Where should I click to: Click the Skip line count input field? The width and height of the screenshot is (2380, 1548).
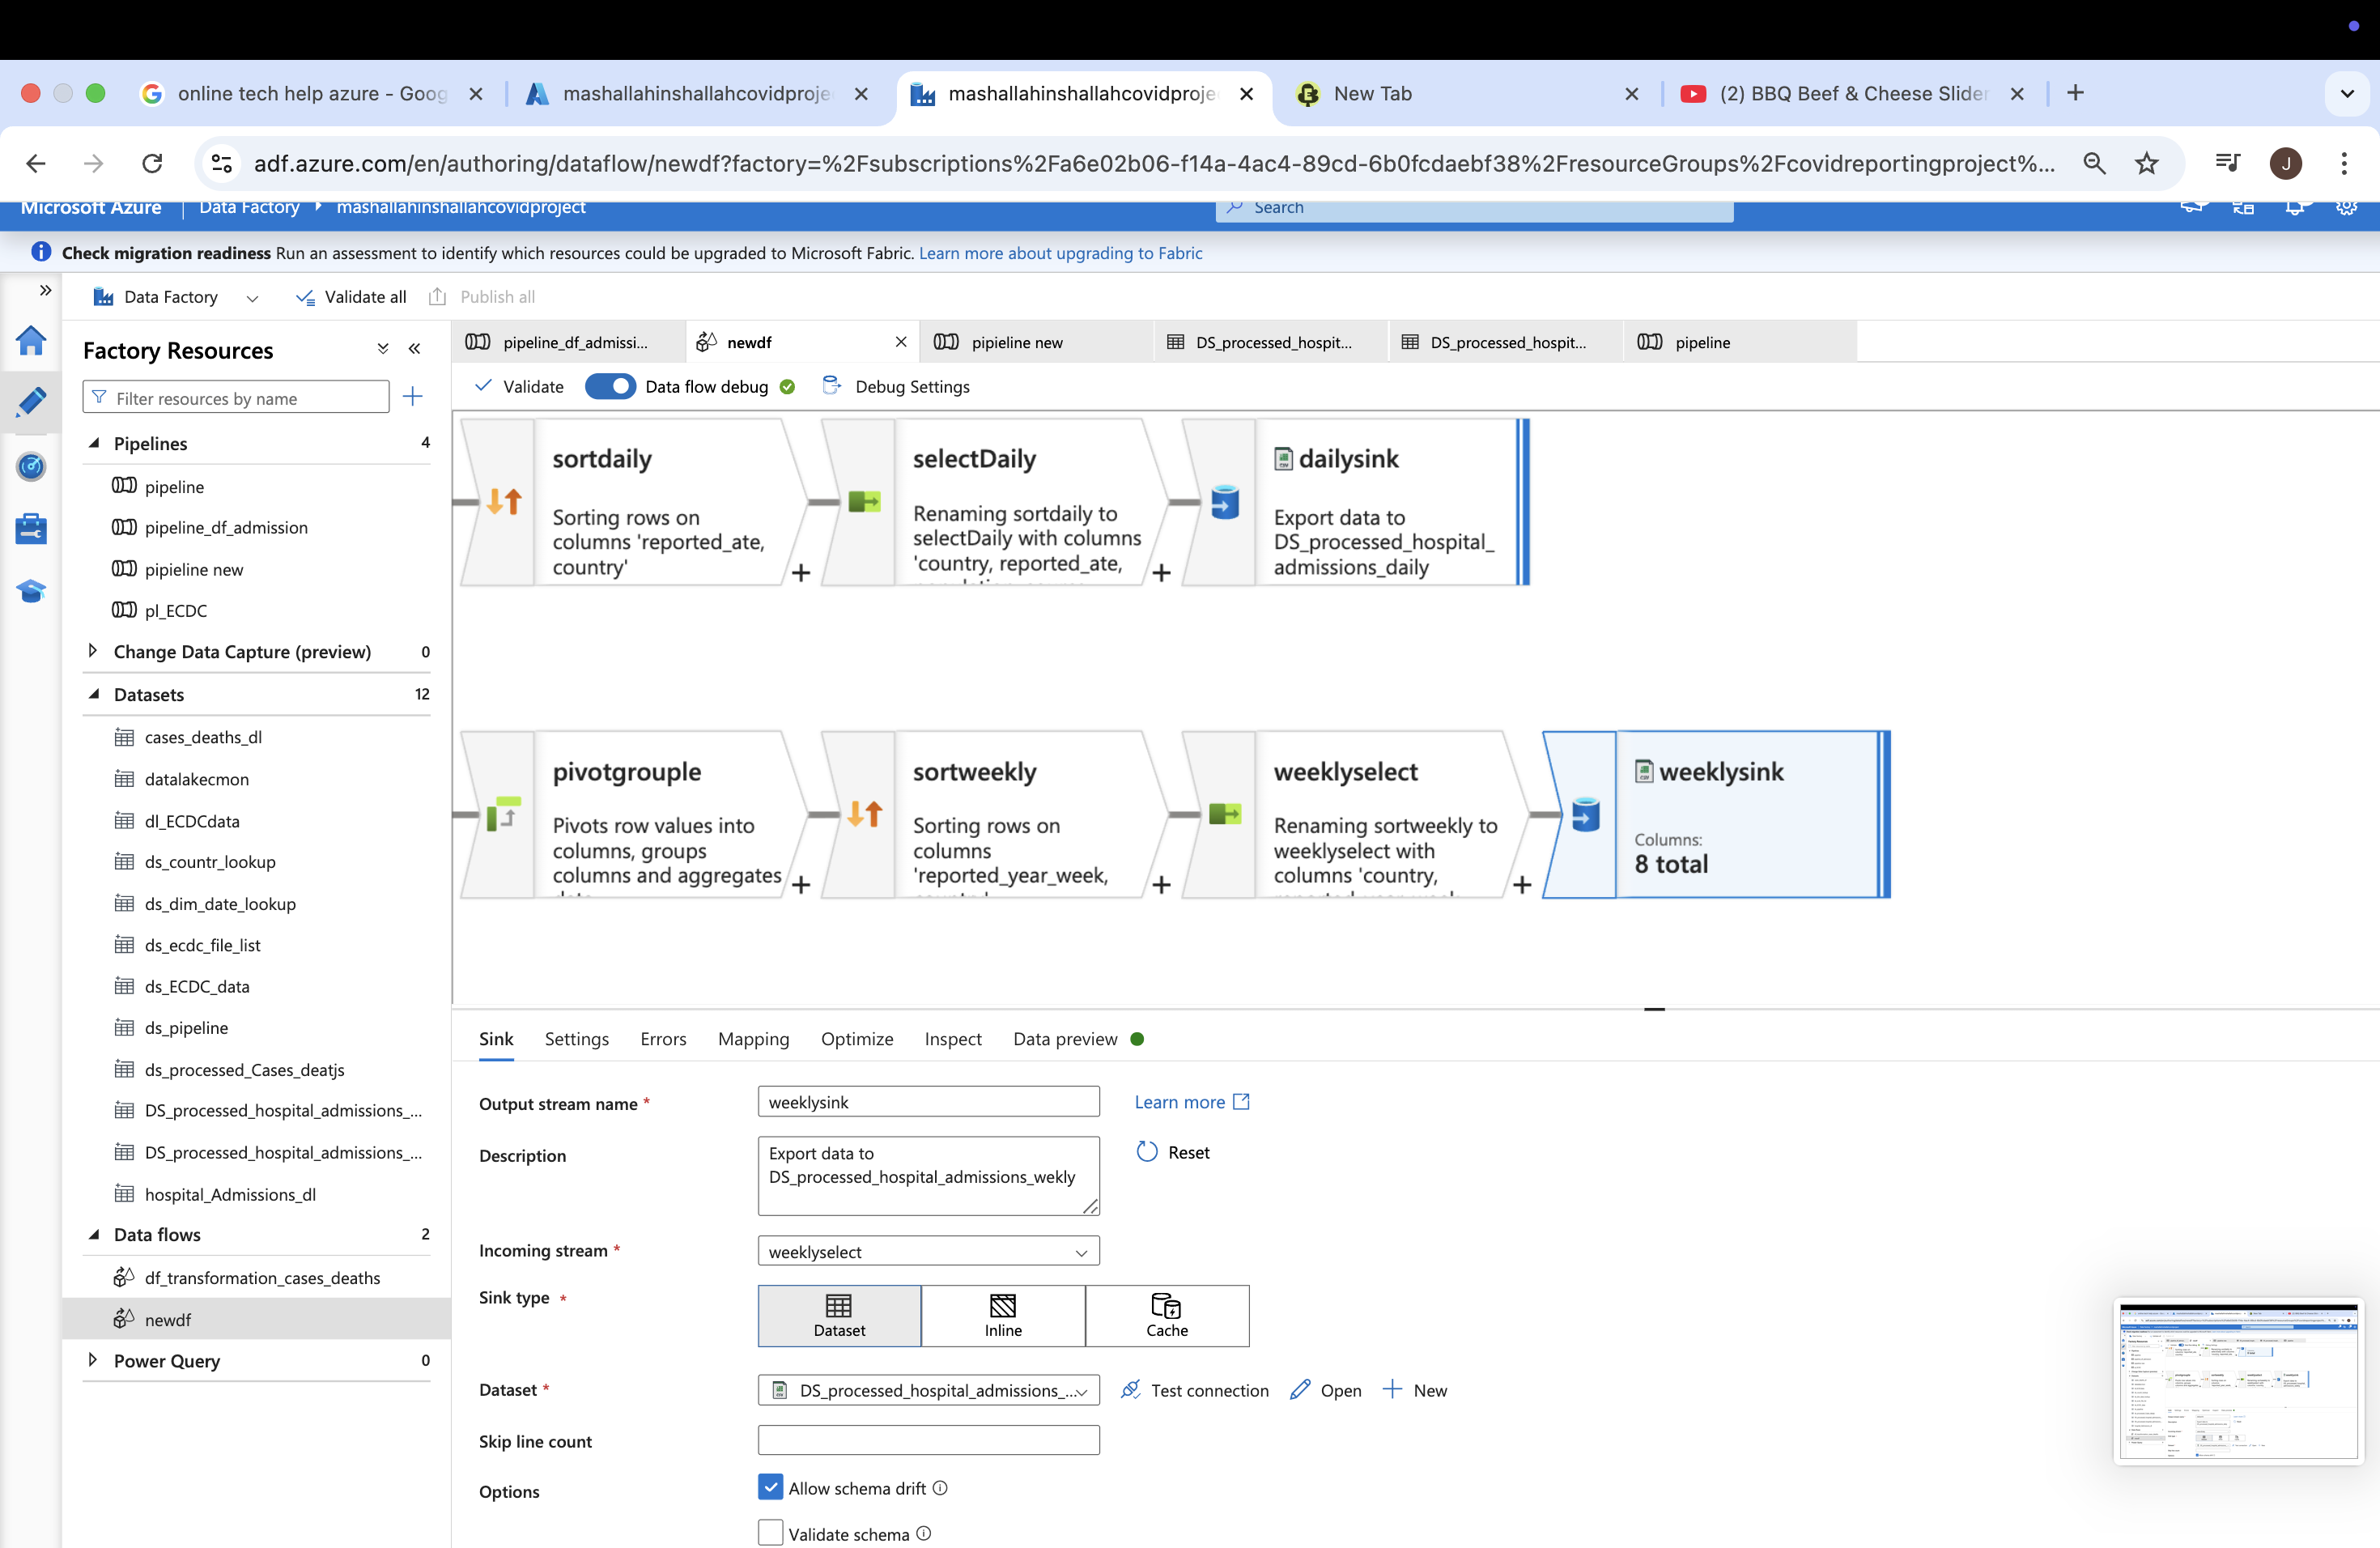pyautogui.click(x=928, y=1440)
